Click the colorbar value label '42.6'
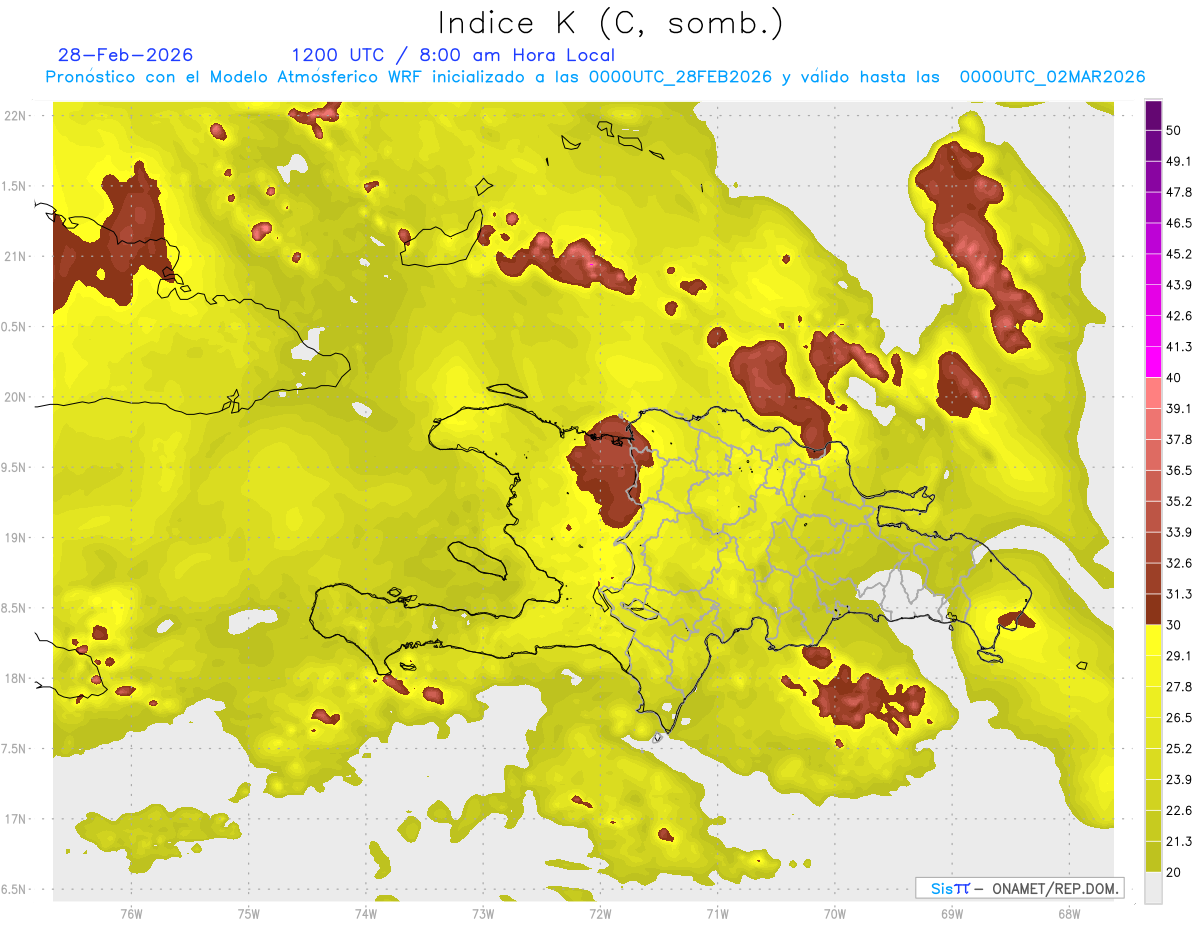The width and height of the screenshot is (1200, 927). click(1179, 315)
